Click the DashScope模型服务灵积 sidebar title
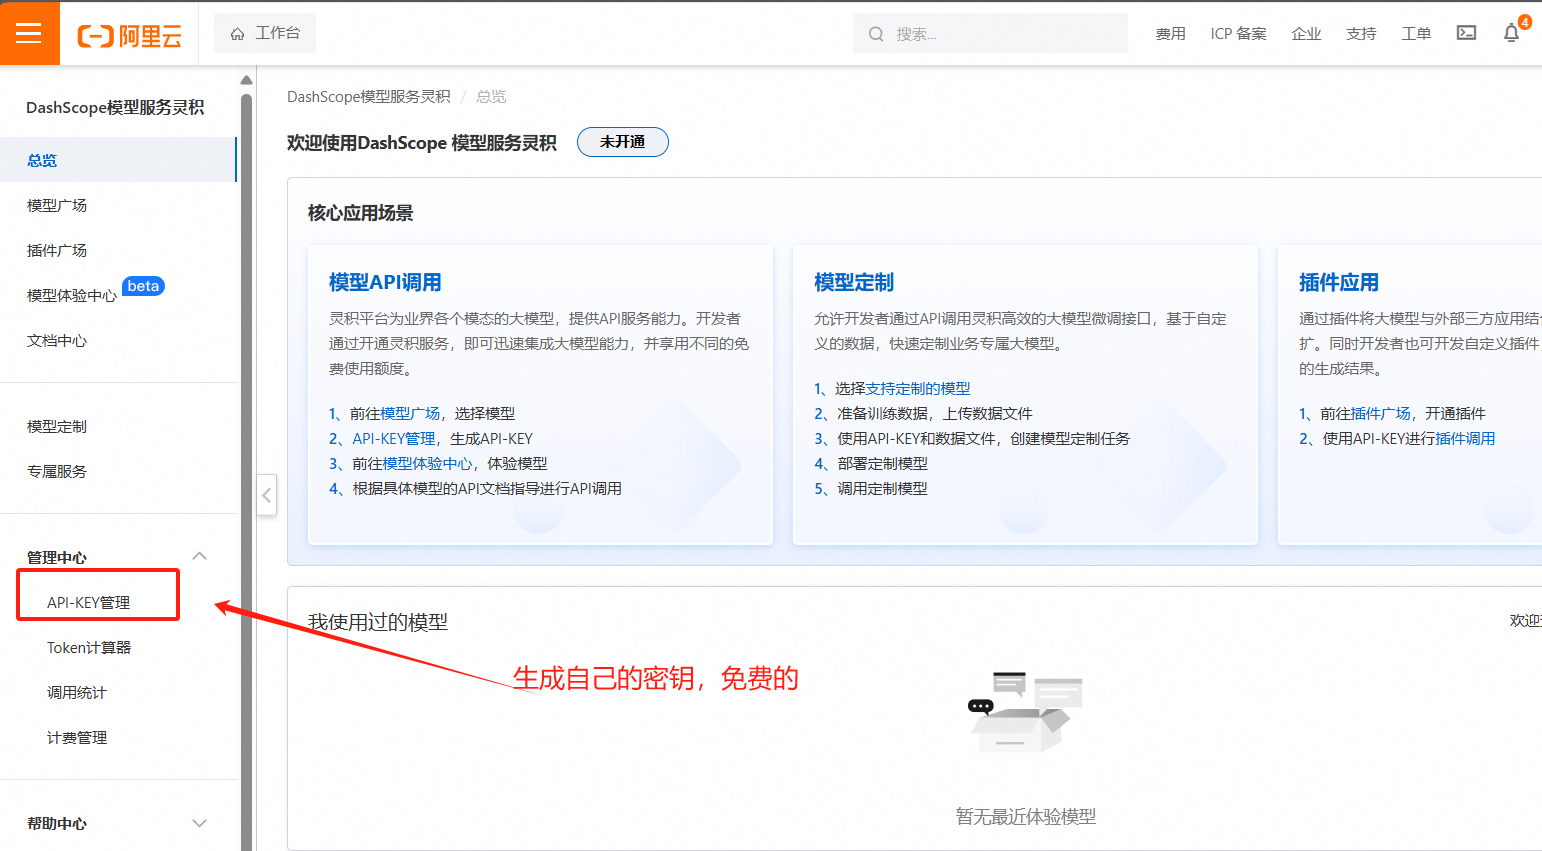 [115, 107]
